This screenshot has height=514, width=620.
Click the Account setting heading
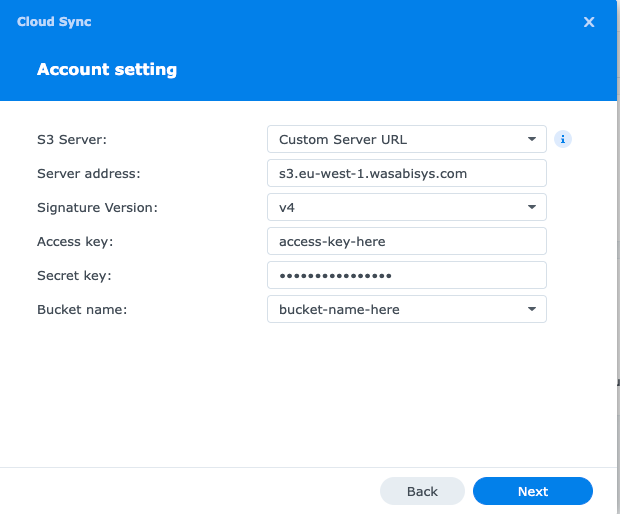pyautogui.click(x=107, y=70)
